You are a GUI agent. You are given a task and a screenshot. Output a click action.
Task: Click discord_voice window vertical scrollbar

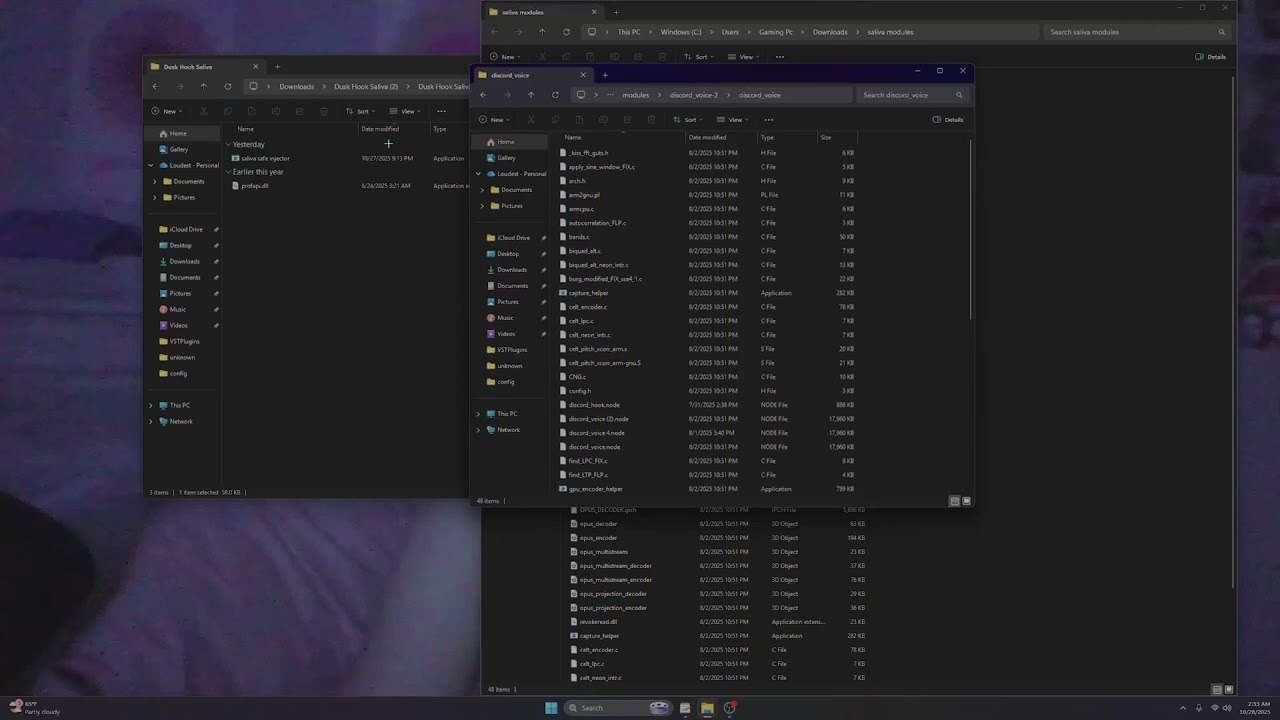coord(970,230)
